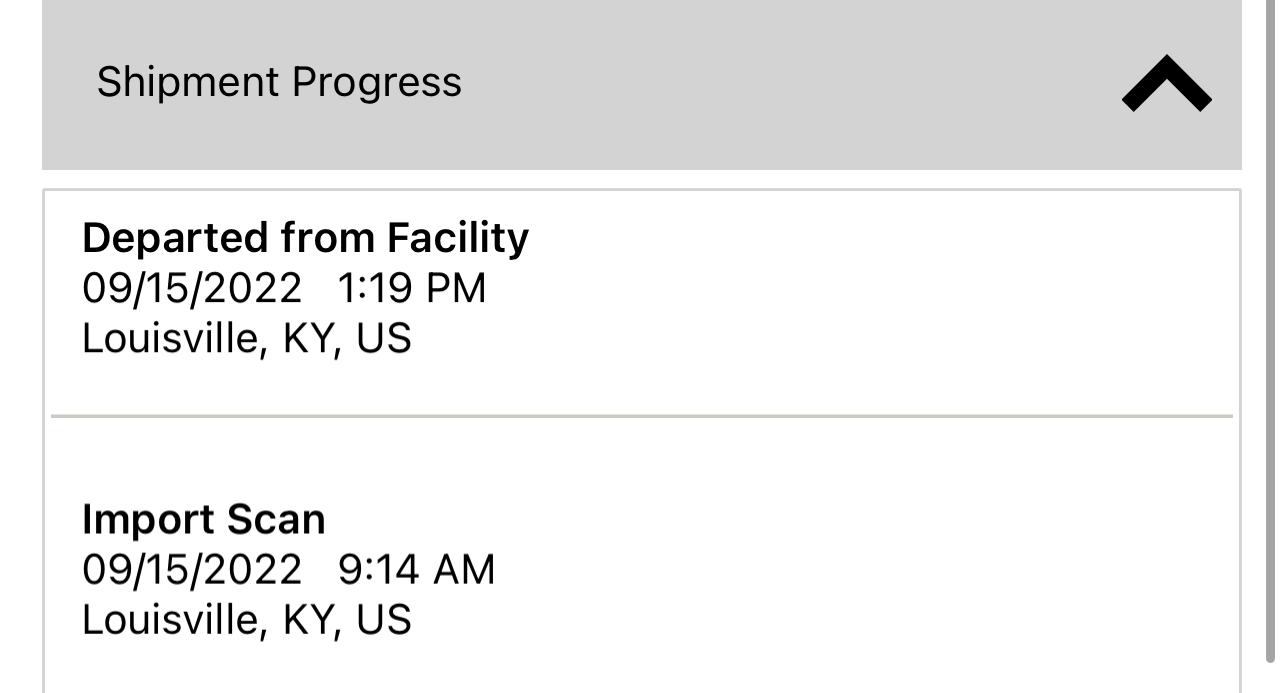Image resolution: width=1284 pixels, height=693 pixels.
Task: Click the Shipment Progress header label
Action: tap(279, 82)
